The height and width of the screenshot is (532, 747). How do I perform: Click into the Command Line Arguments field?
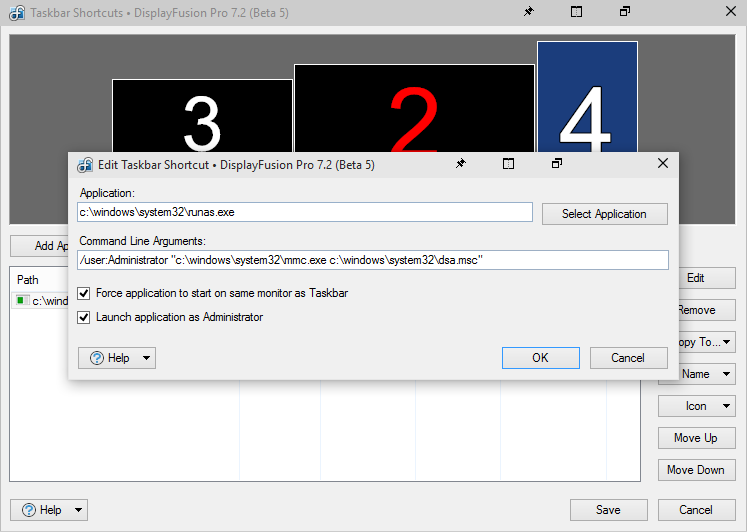(373, 260)
